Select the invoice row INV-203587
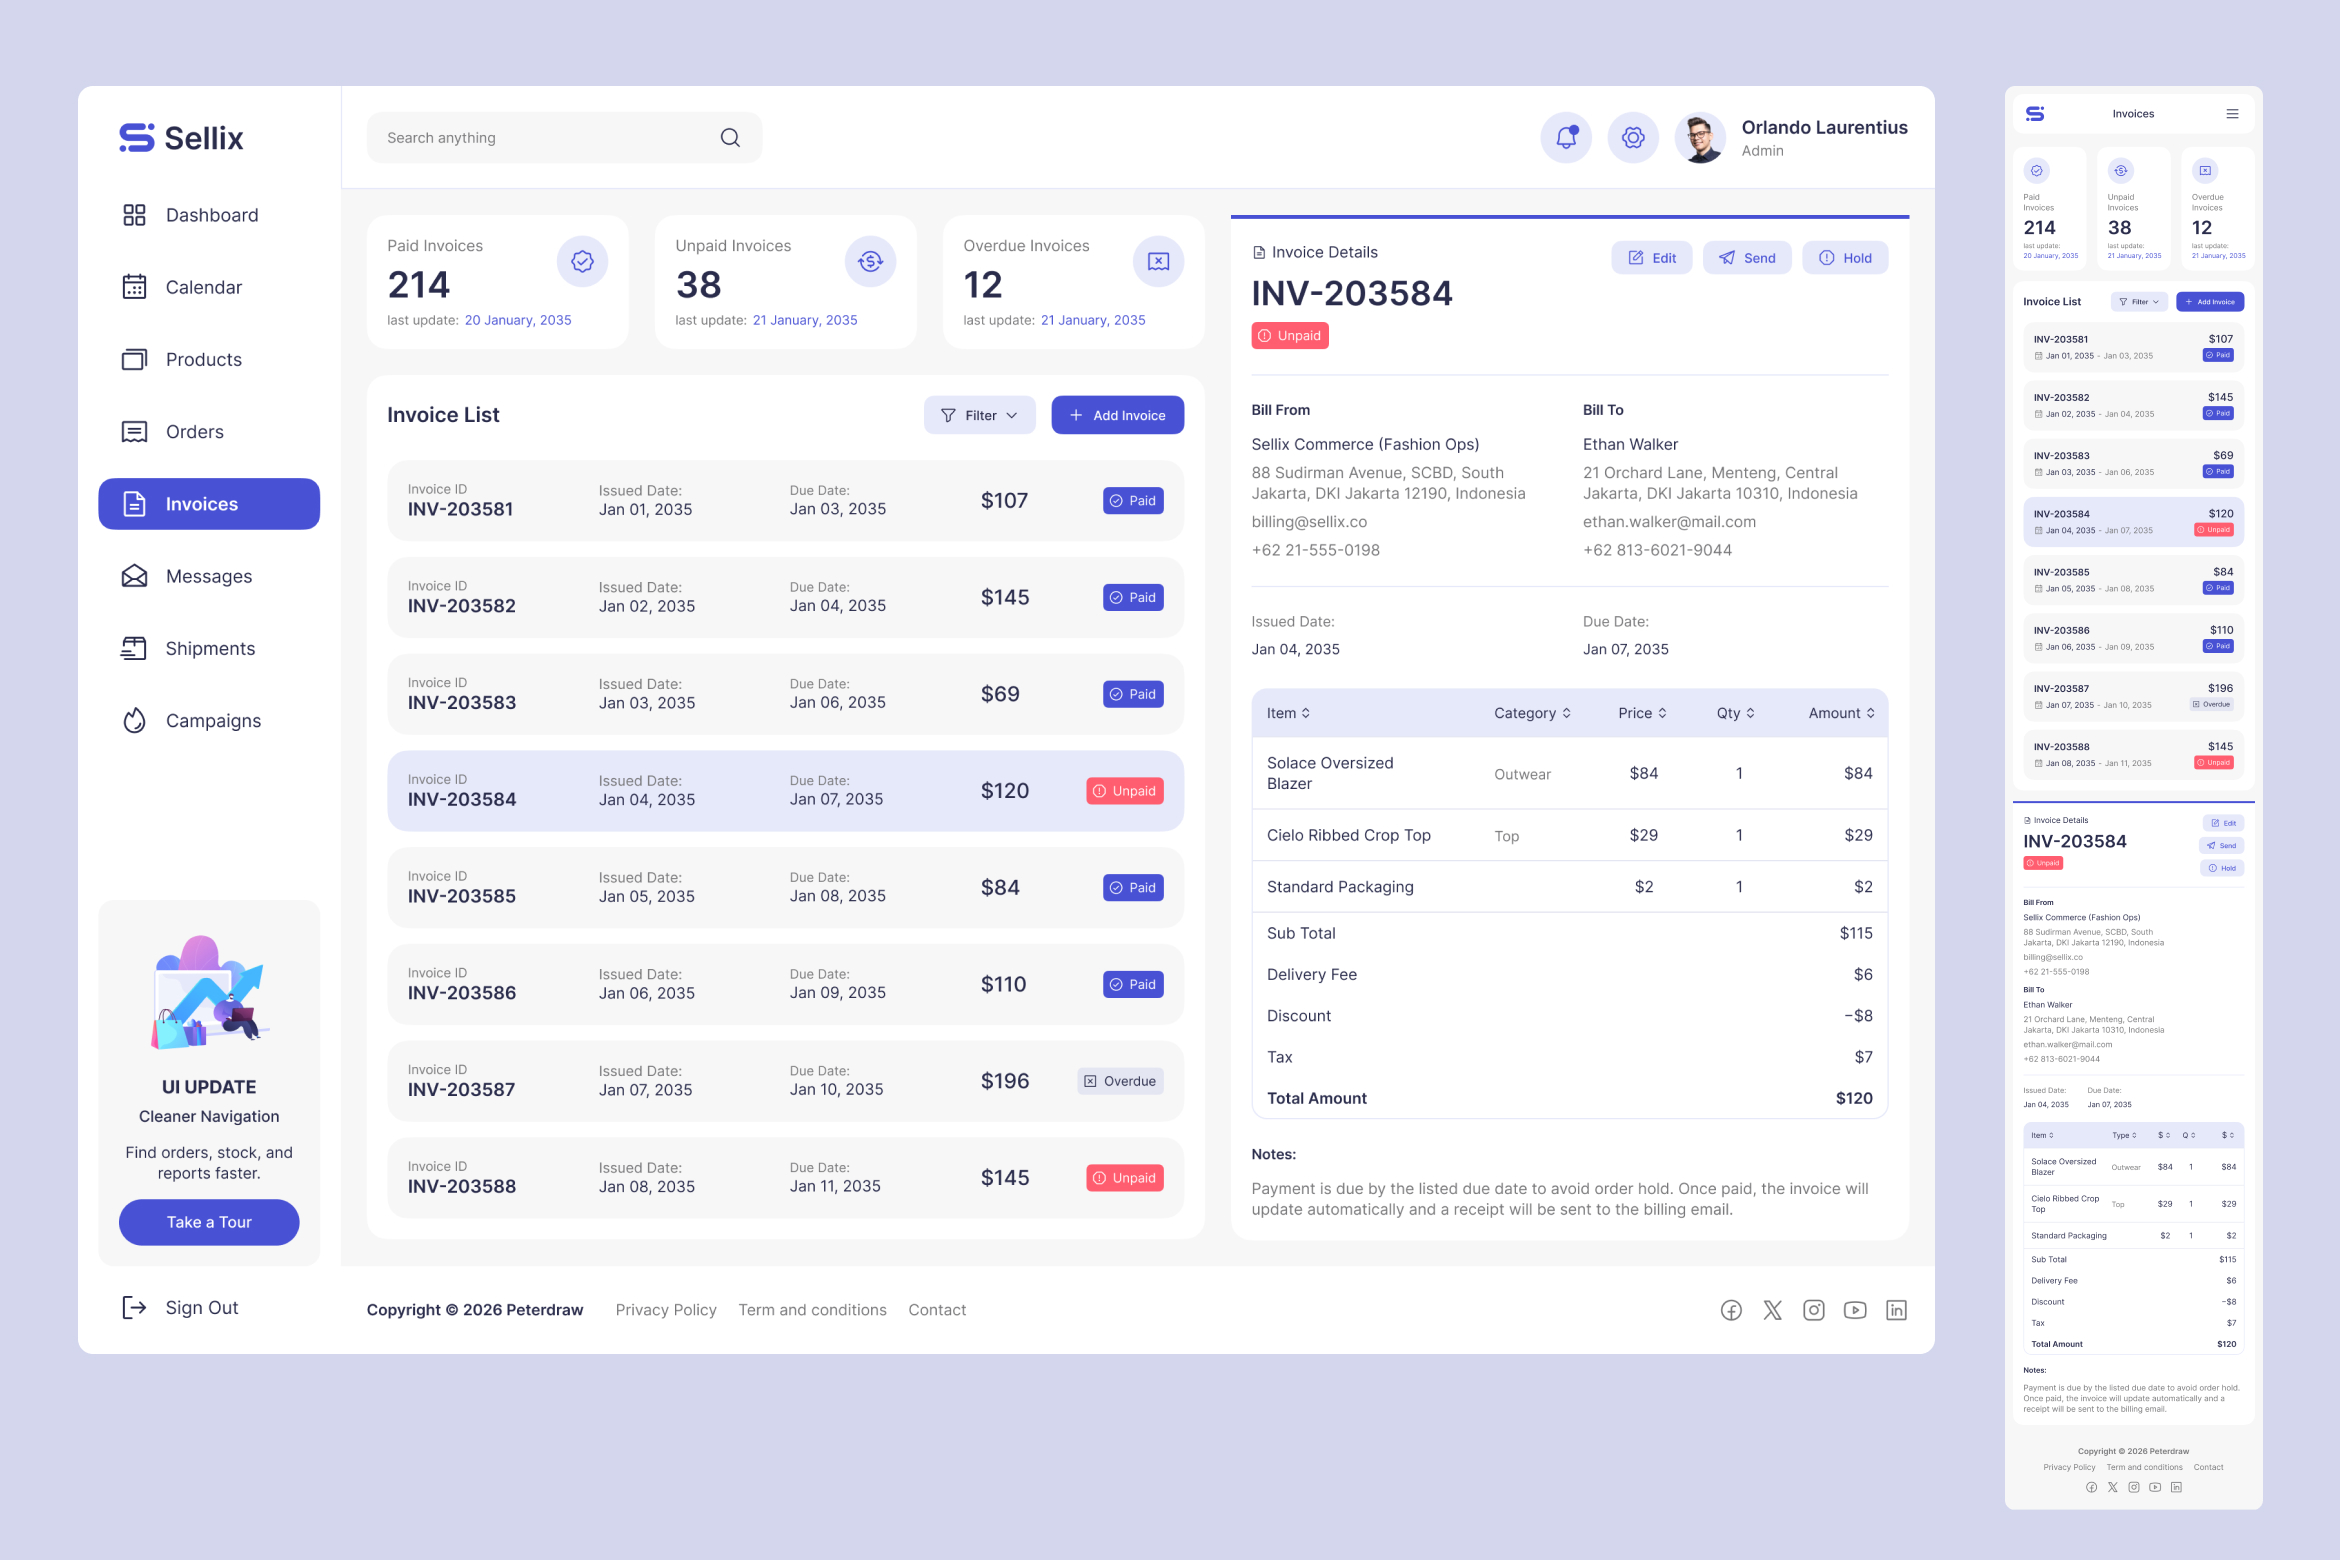 point(785,1081)
